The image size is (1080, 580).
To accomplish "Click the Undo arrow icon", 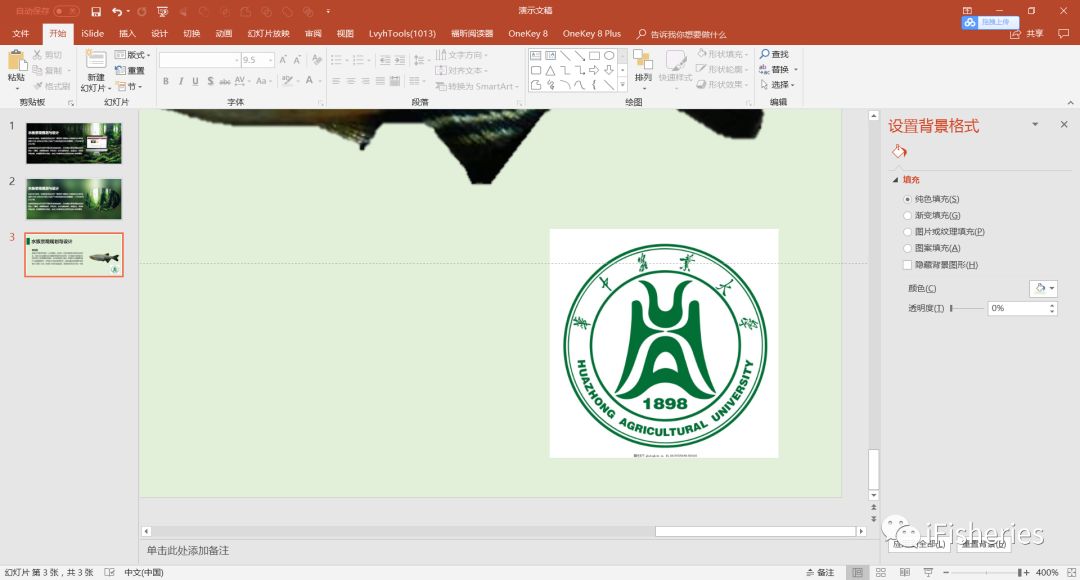I will (117, 11).
